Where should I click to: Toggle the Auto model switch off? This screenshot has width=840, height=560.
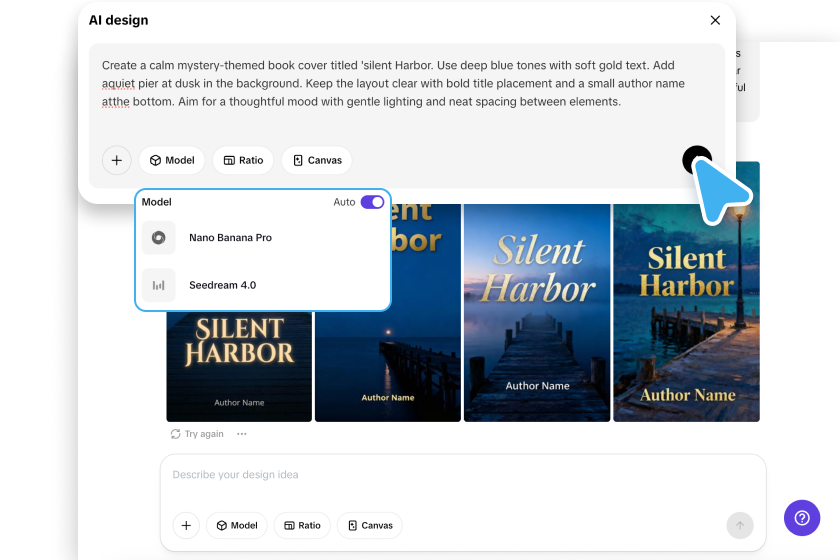click(372, 202)
